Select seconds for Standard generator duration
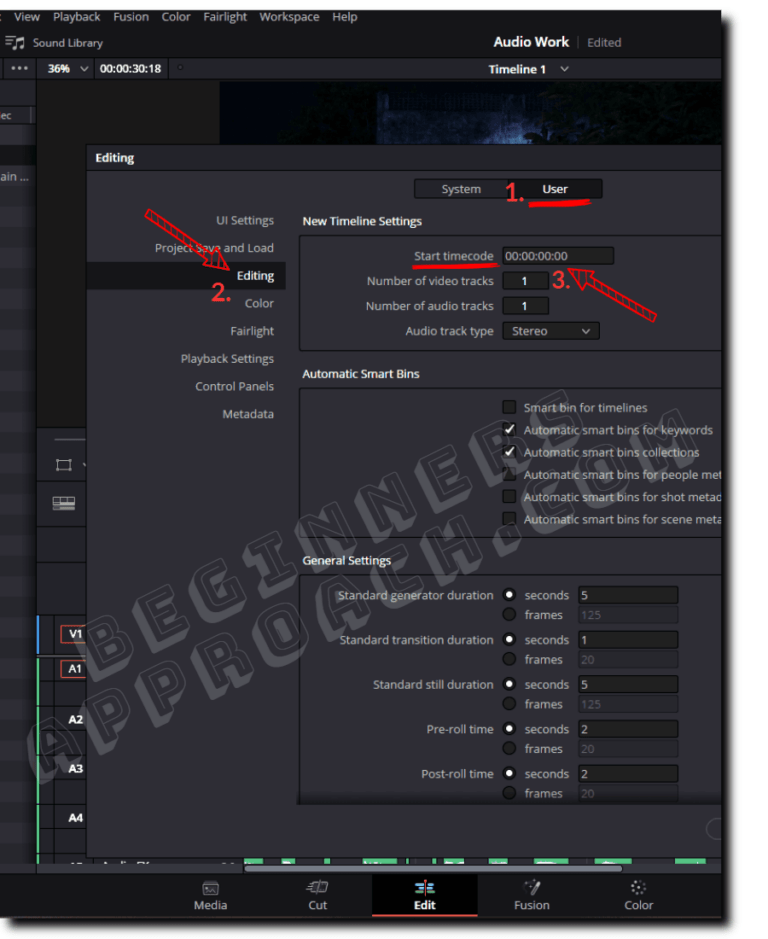Viewport: 768px width, 939px height. (509, 595)
